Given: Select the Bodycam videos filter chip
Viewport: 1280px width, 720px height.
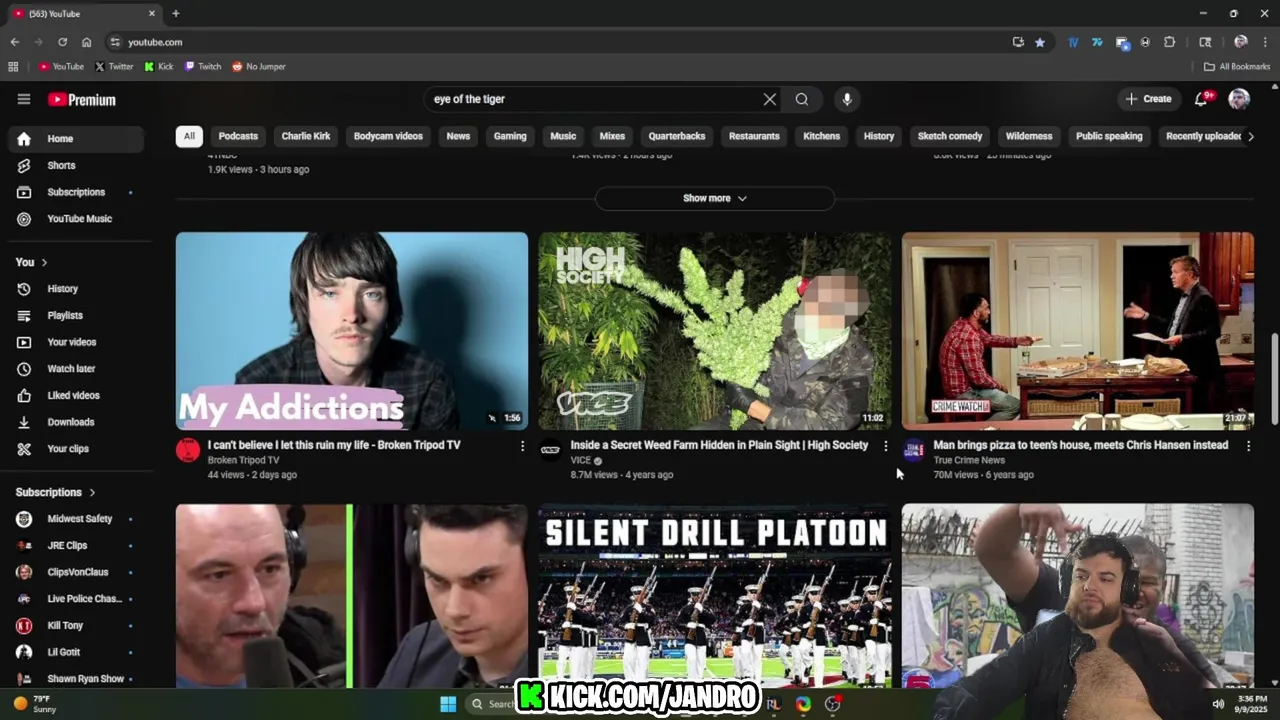Looking at the screenshot, I should click(x=388, y=136).
